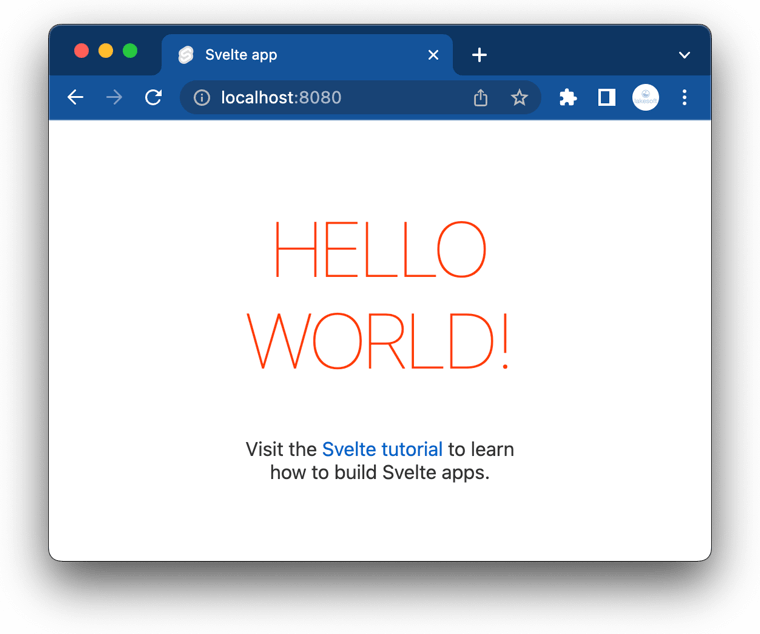Screen dimensions: 760x634
Task: Click the 'how to build Svelte apps.' text
Action: 380,473
